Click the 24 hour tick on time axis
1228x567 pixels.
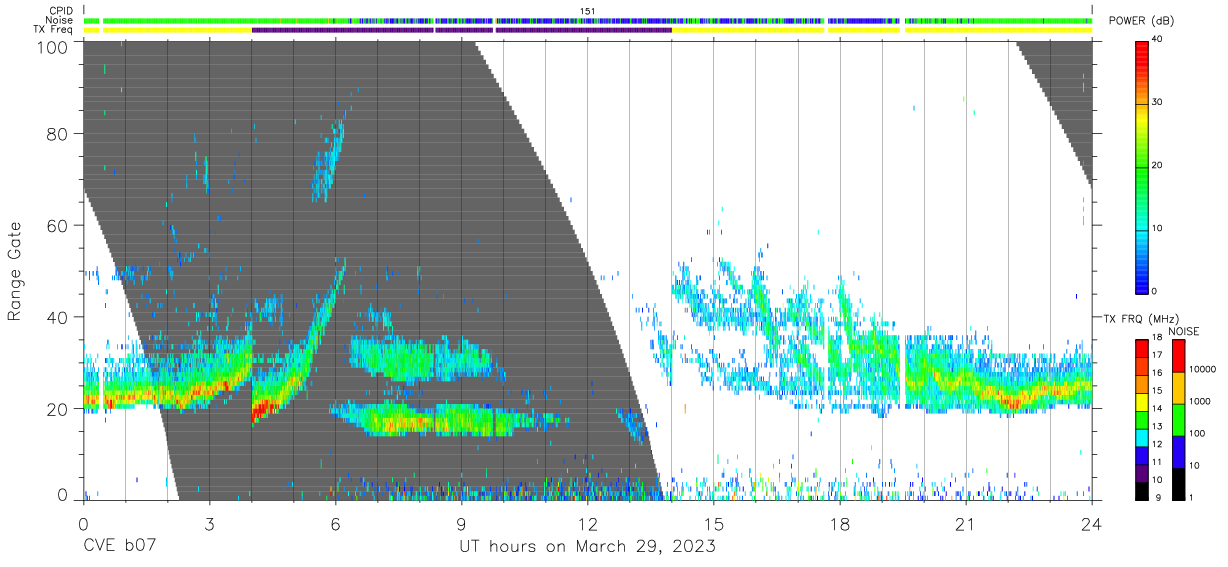point(1092,523)
